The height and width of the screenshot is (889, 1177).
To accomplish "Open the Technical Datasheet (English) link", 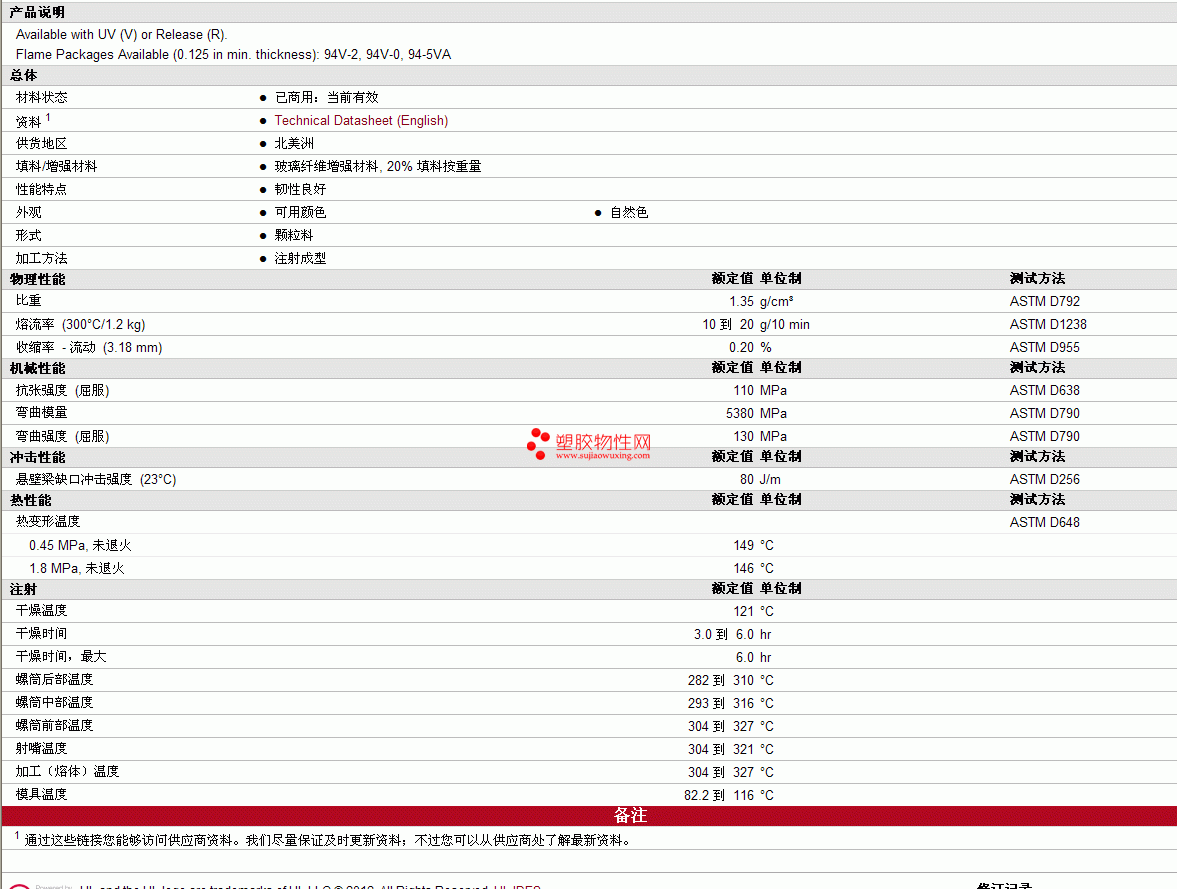I will [x=361, y=121].
